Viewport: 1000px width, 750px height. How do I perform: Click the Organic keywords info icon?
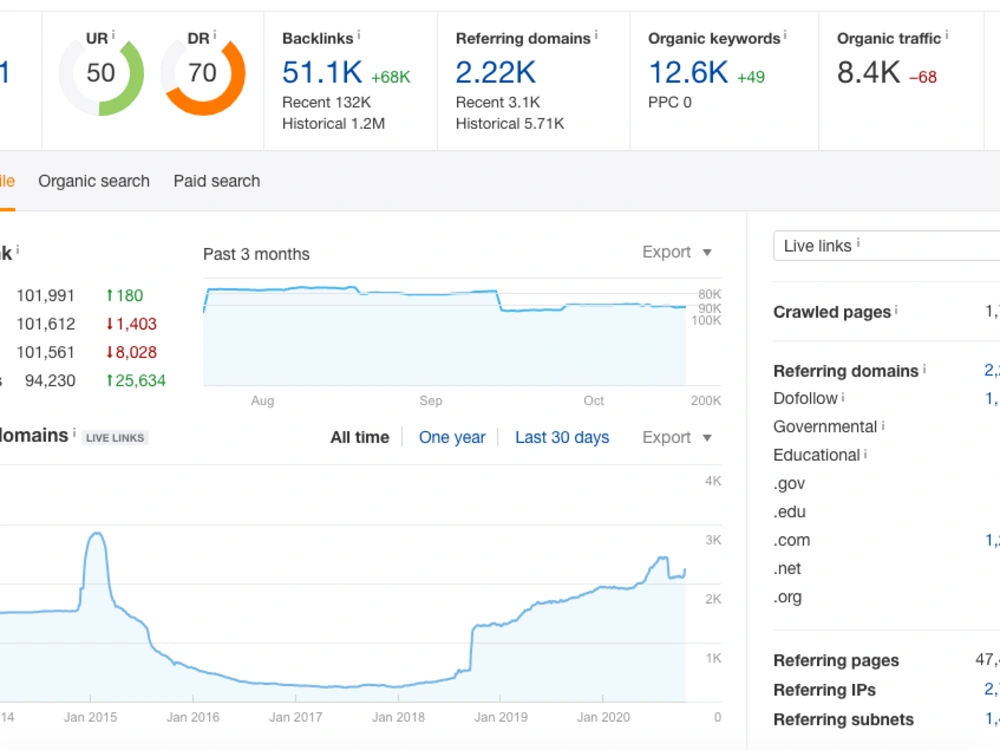[785, 34]
